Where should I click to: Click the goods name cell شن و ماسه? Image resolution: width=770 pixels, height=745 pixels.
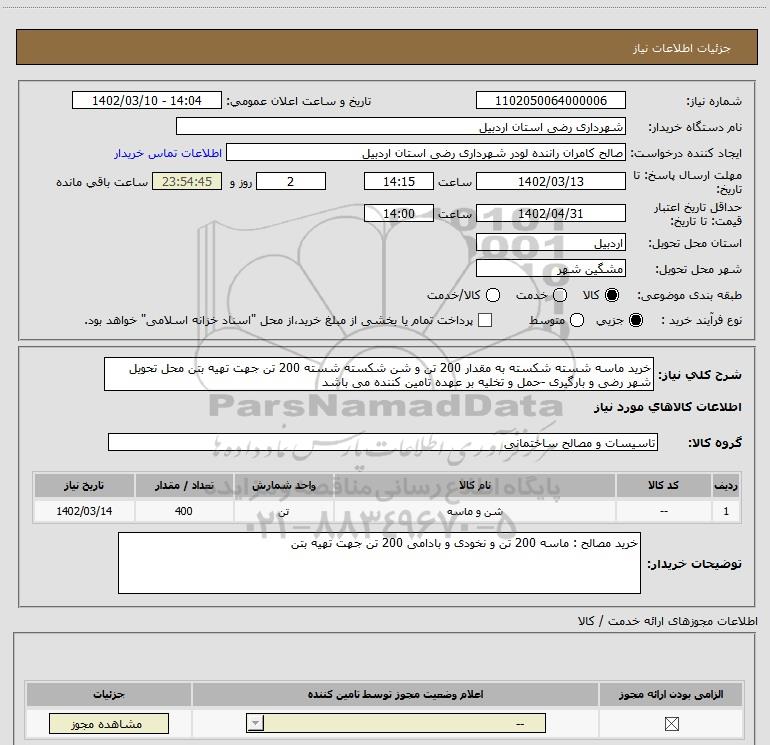pos(474,511)
